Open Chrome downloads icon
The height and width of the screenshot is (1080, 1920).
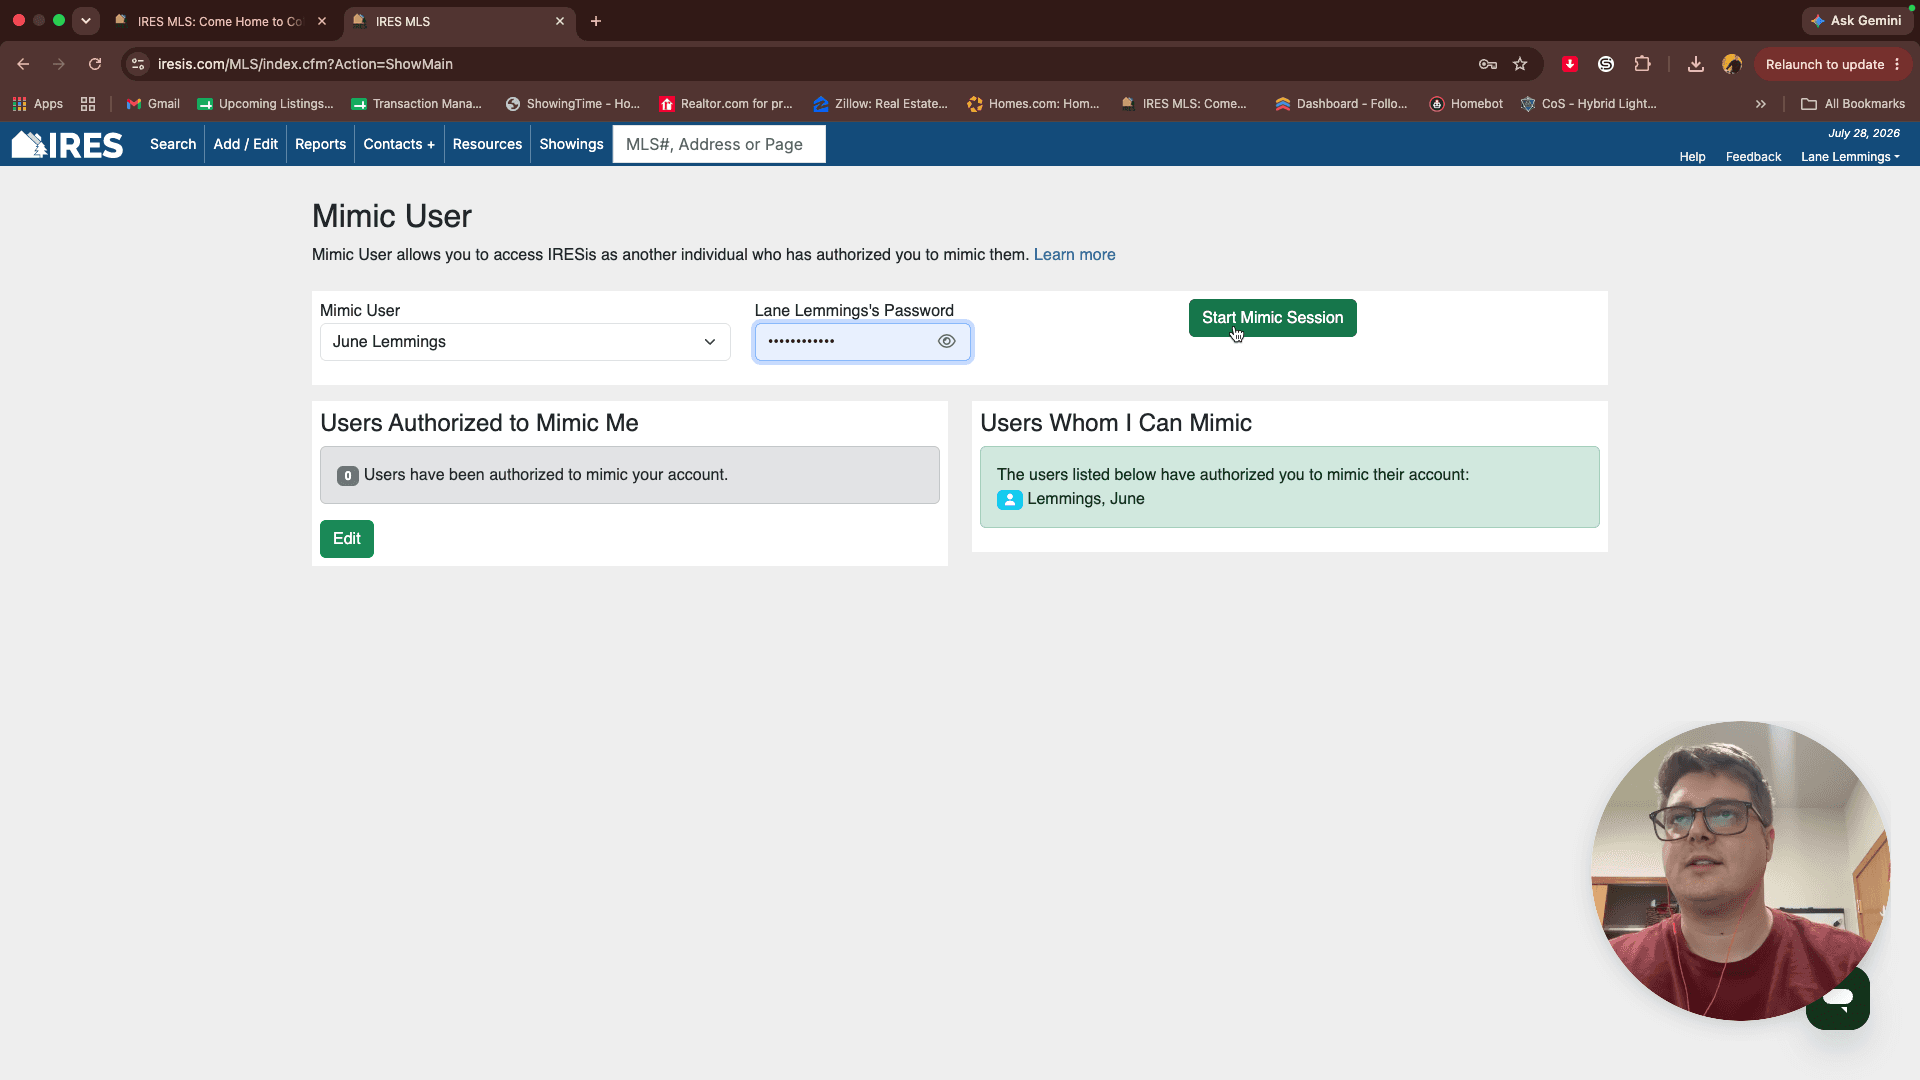pos(1696,64)
